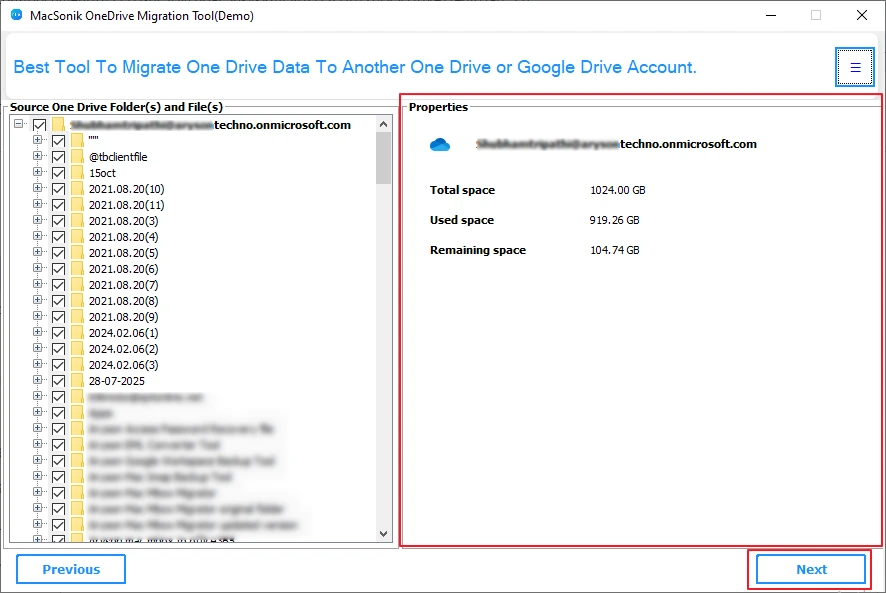Click the folder tree scrollbar thumb

[384, 158]
